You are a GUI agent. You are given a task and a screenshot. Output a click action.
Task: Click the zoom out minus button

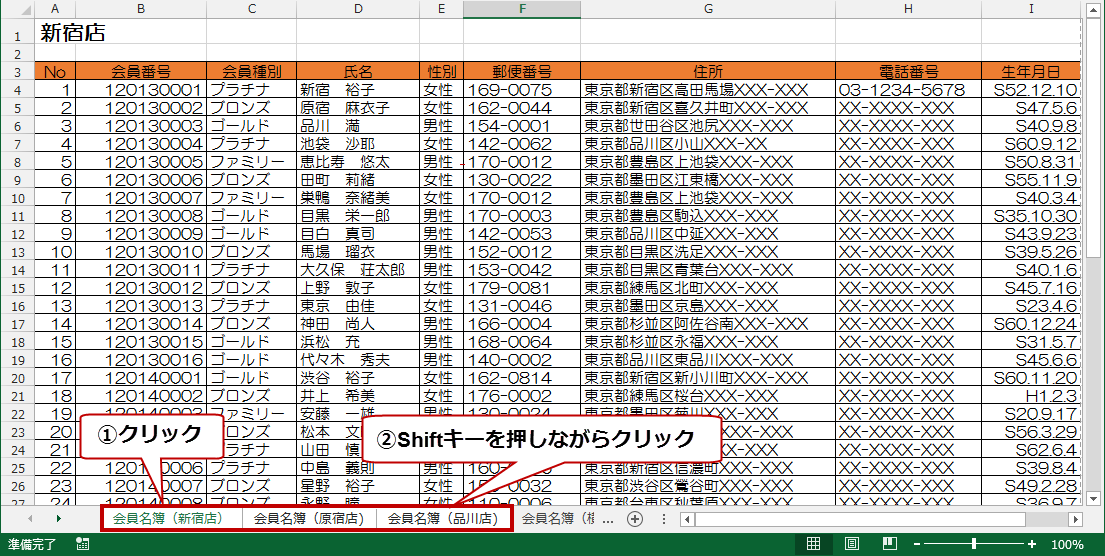[917, 544]
